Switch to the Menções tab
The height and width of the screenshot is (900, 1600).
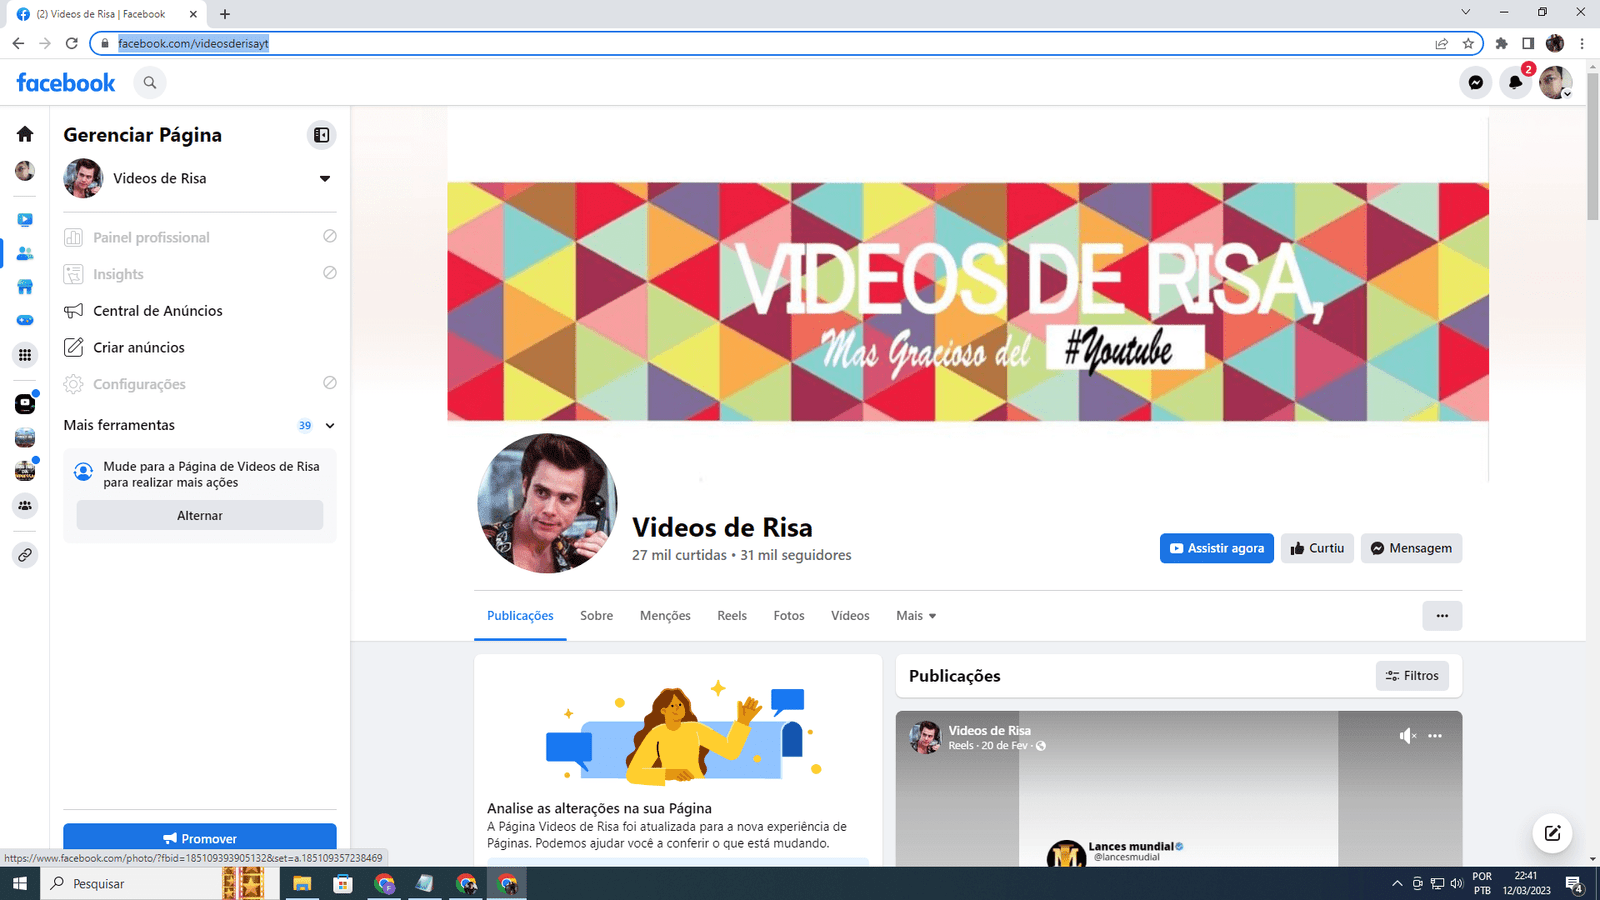665,616
